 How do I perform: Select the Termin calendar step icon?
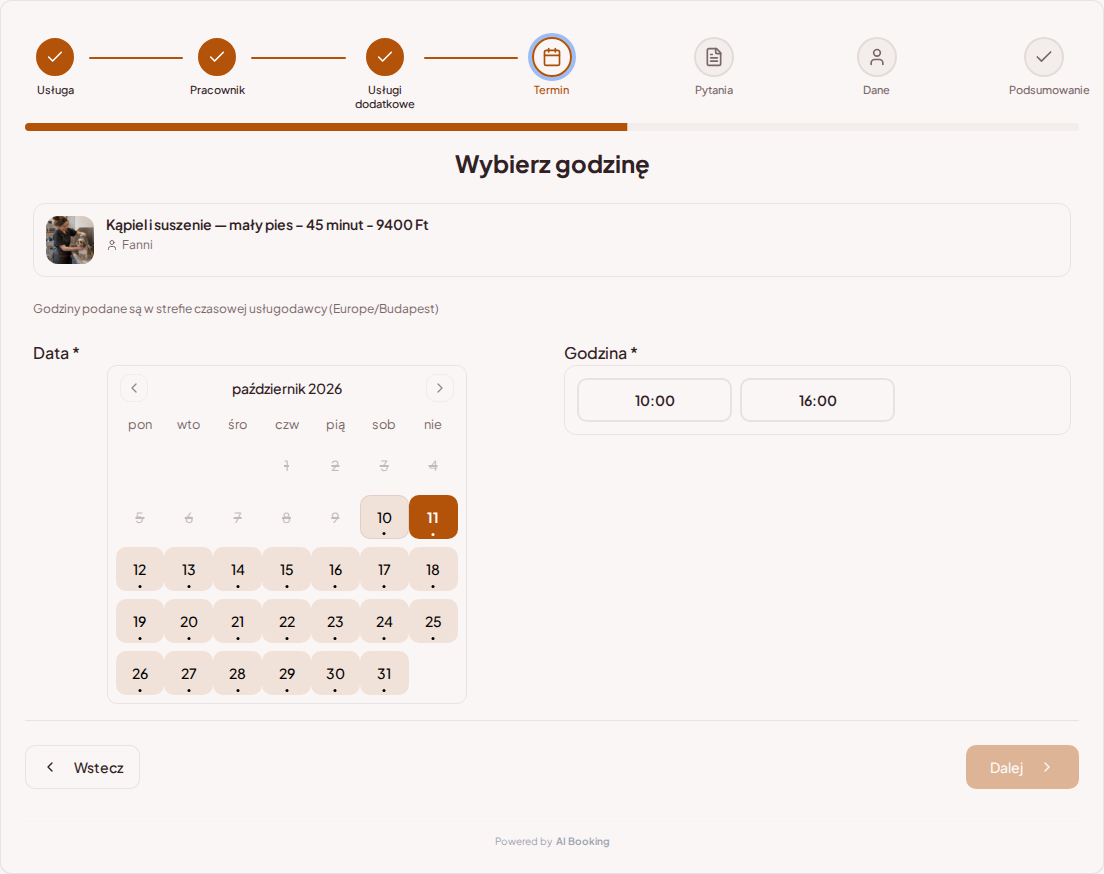pos(552,57)
